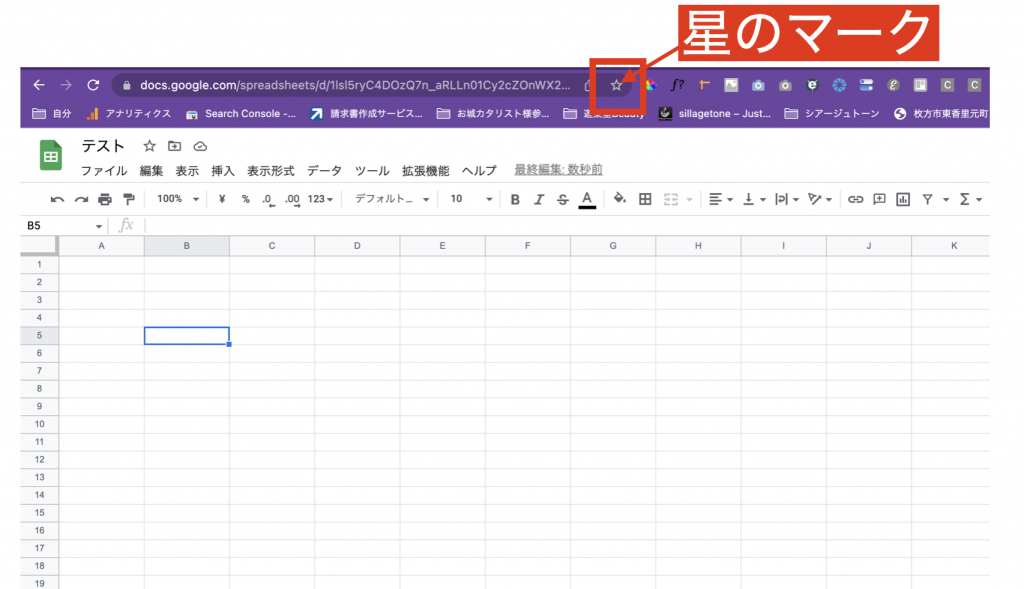Select row 10 header
This screenshot has width=1024, height=589.
[x=39, y=424]
